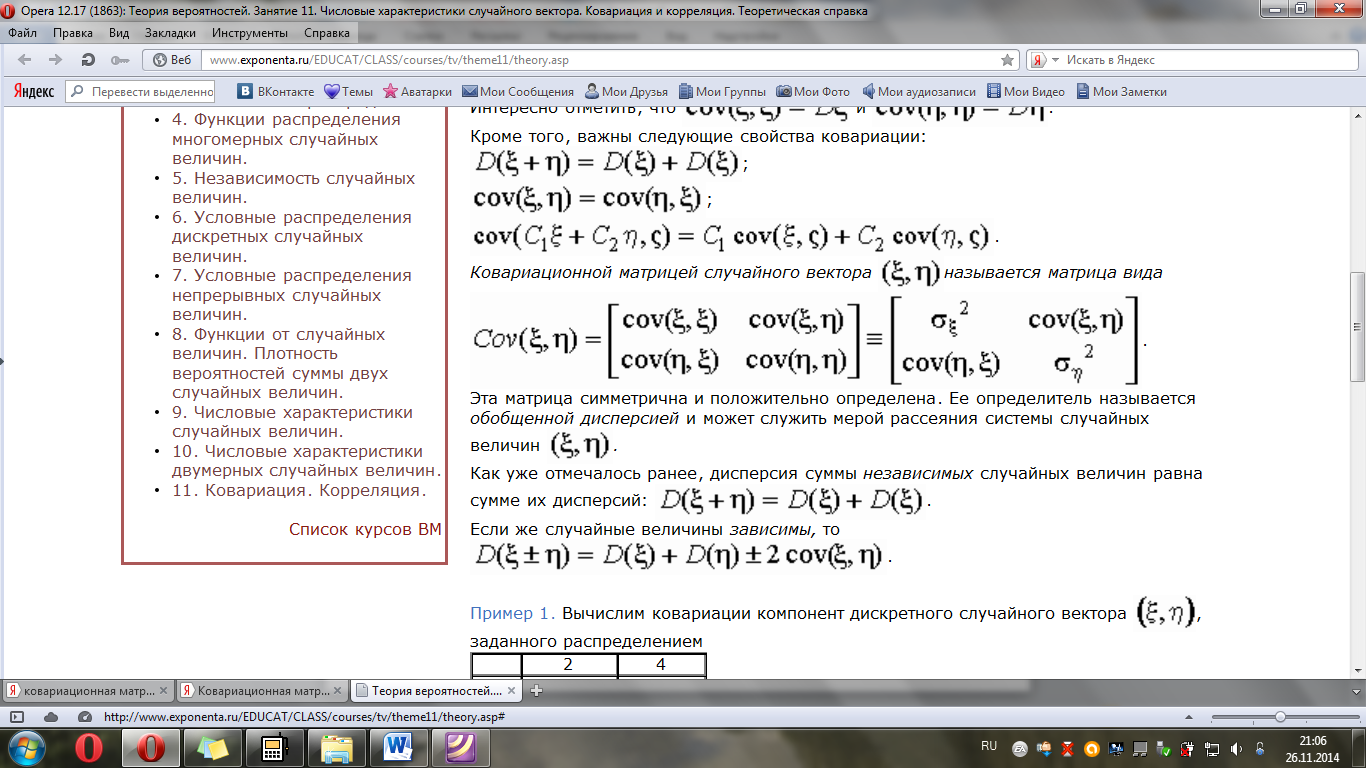Screen dimensions: 1366x768
Task: Open the ВКонтакте bookmark
Action: coord(276,92)
